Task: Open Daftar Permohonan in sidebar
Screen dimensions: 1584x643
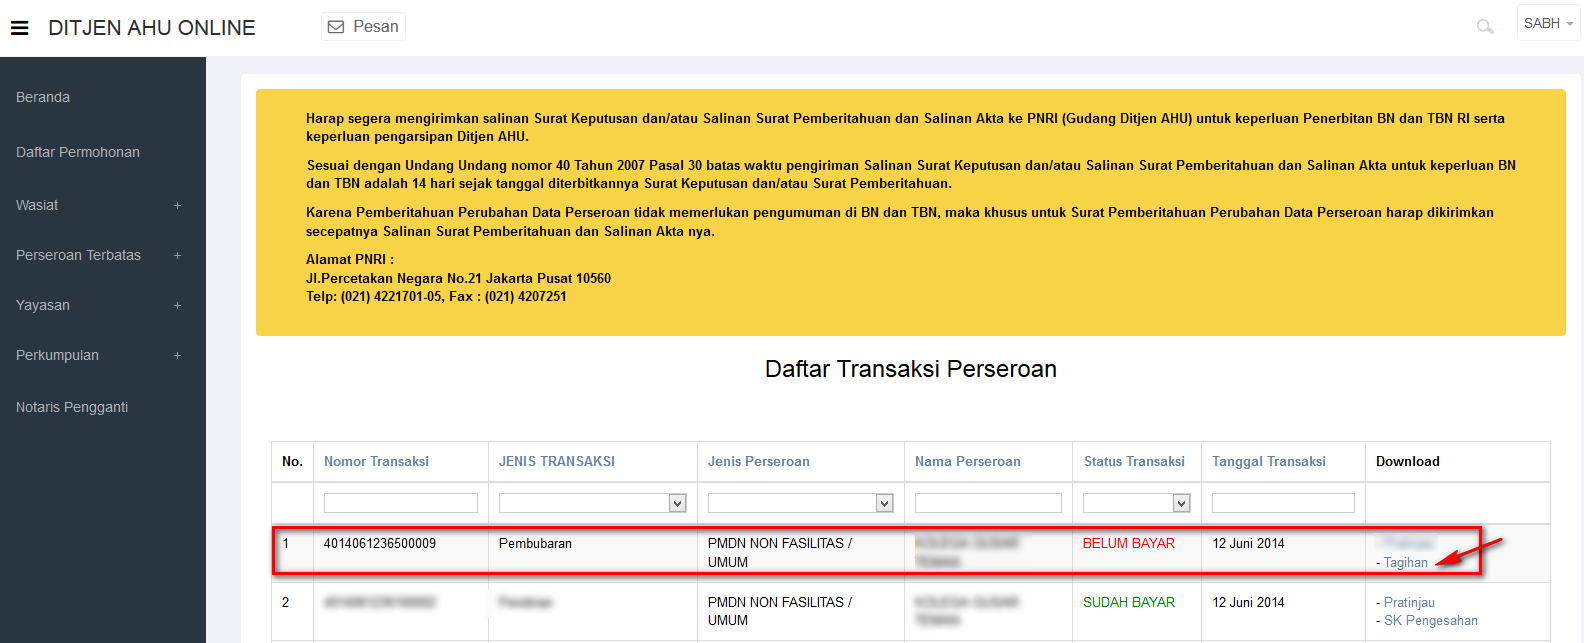Action: click(78, 152)
